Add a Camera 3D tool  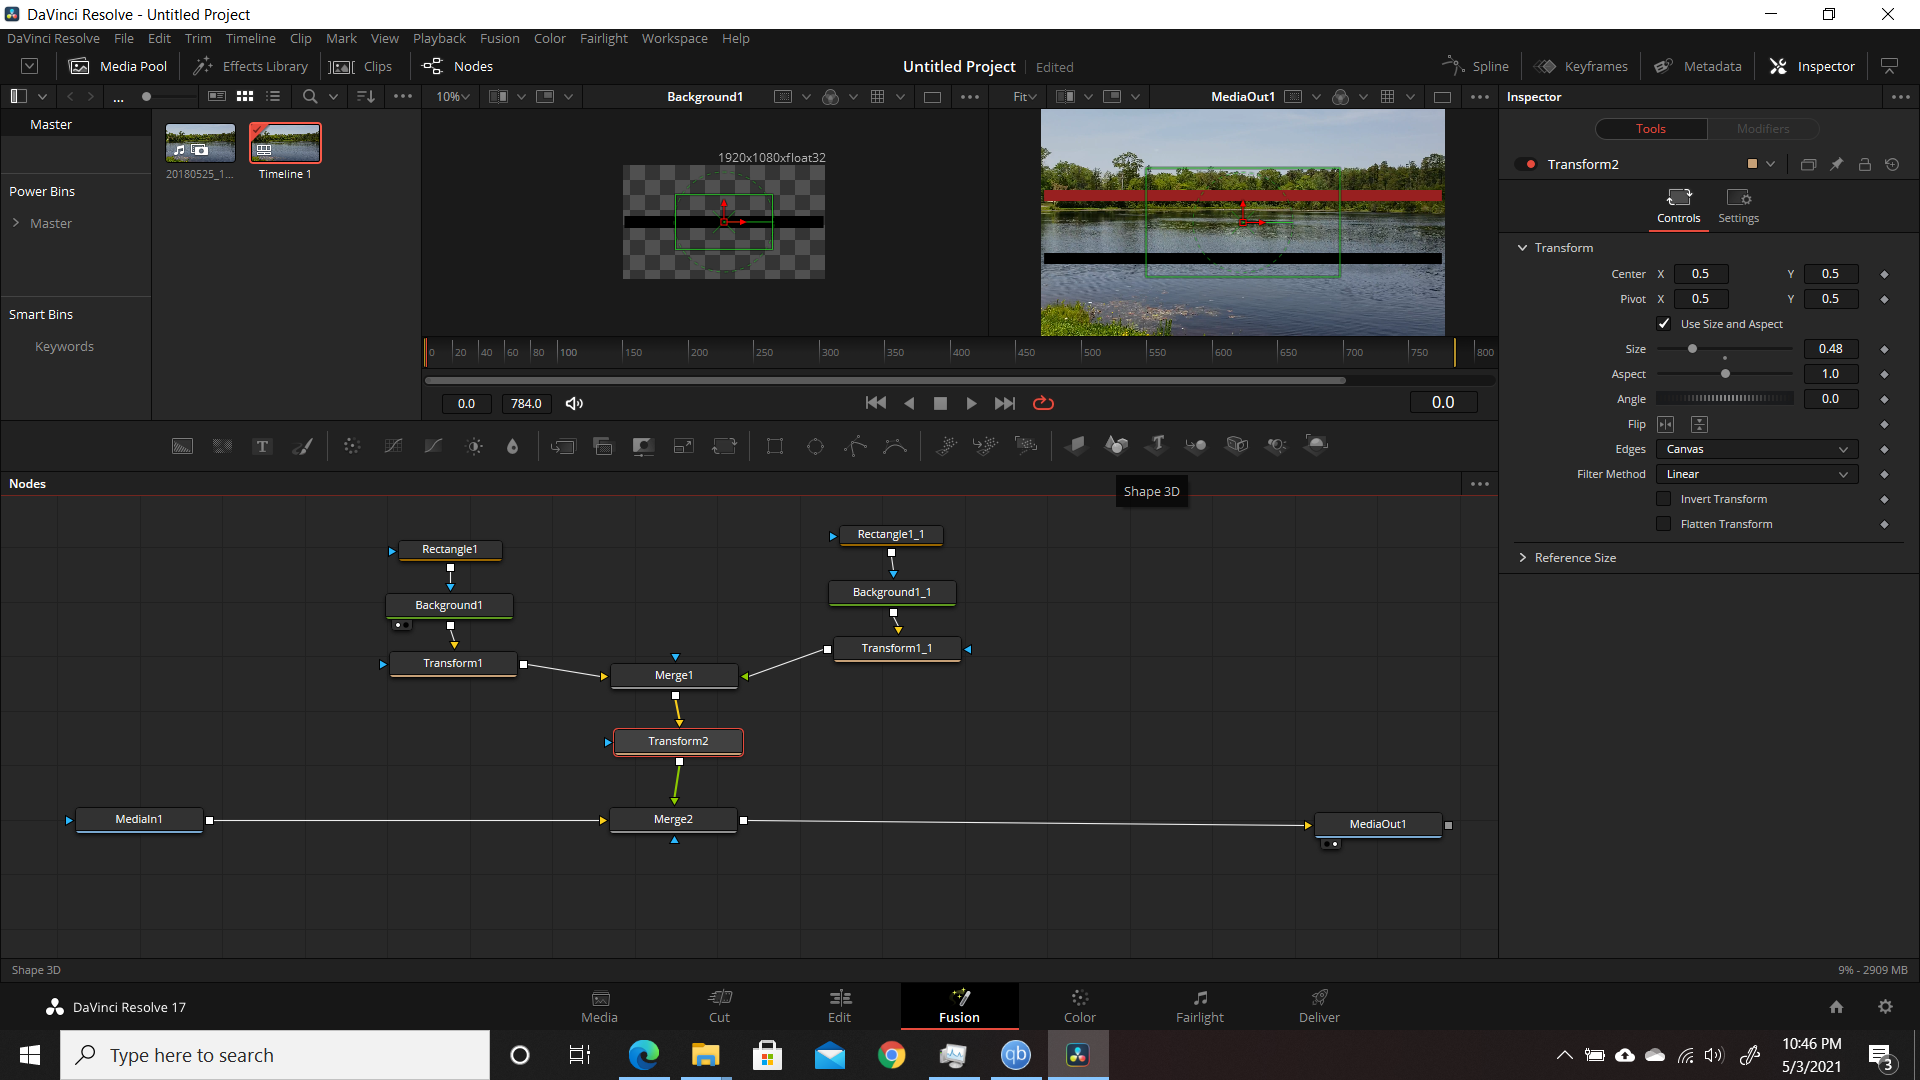pos(1237,446)
